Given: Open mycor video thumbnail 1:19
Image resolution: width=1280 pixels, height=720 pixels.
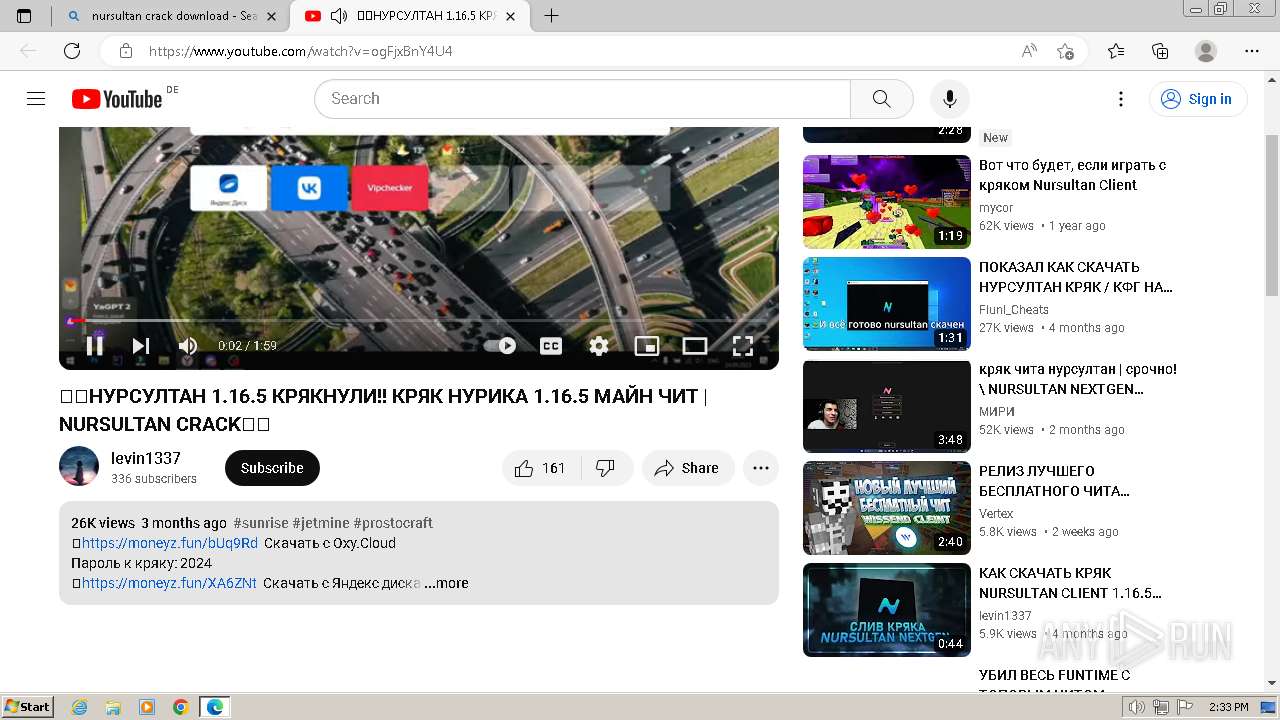Looking at the screenshot, I should tap(887, 202).
